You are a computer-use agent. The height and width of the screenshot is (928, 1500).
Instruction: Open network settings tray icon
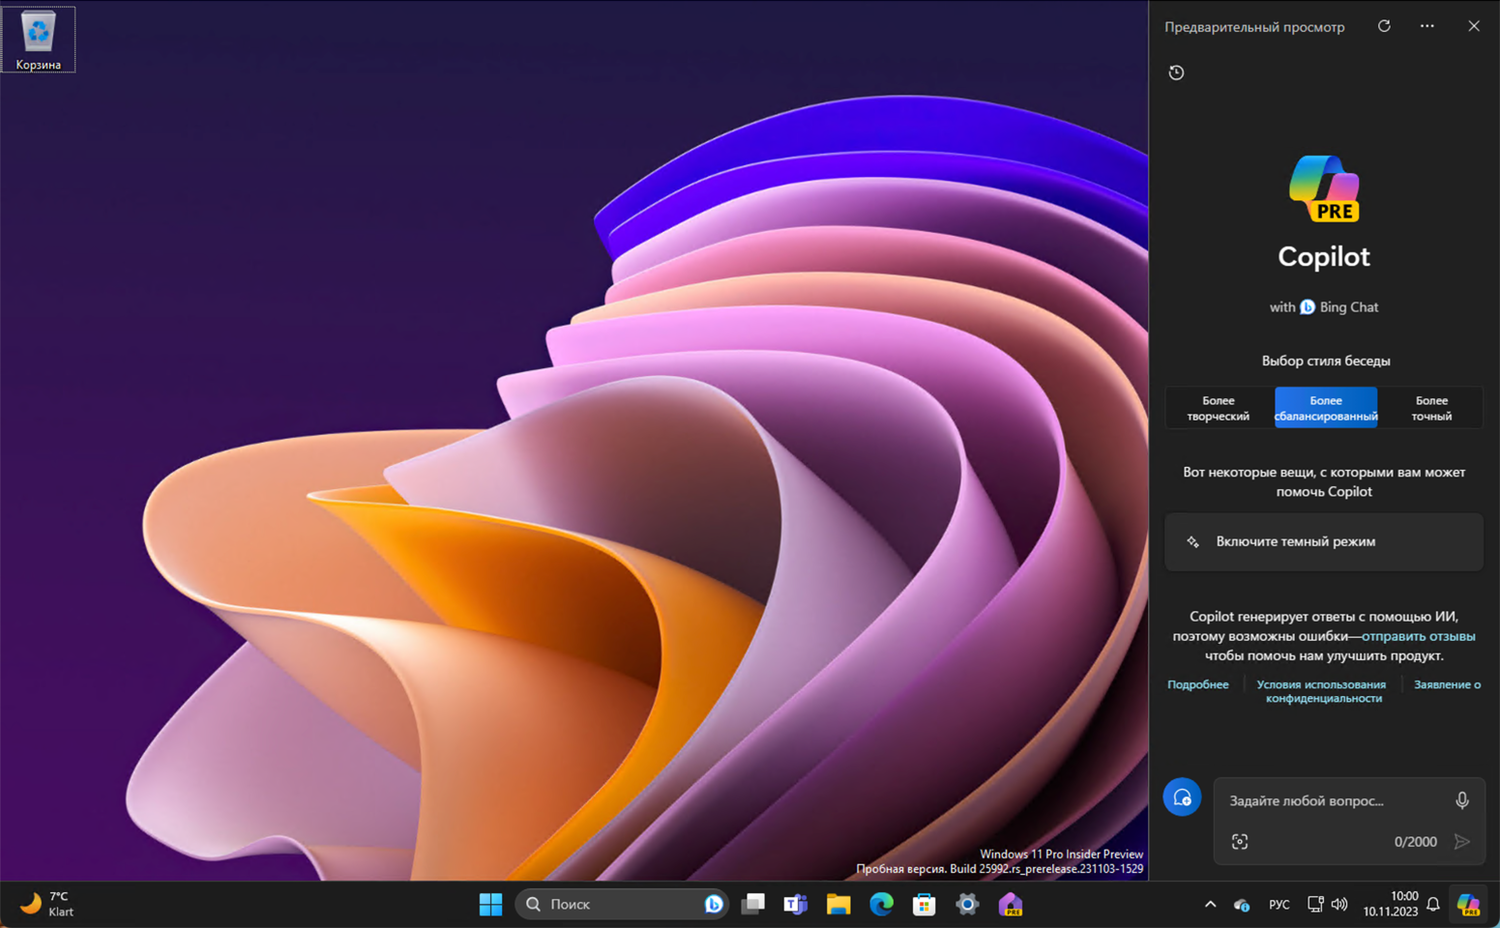point(1315,905)
